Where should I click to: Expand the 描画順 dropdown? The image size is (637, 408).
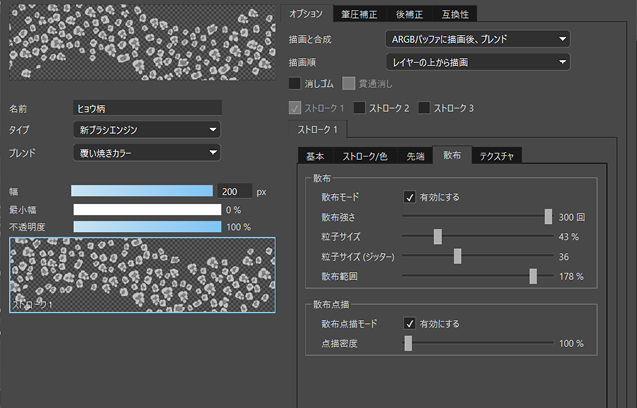477,62
